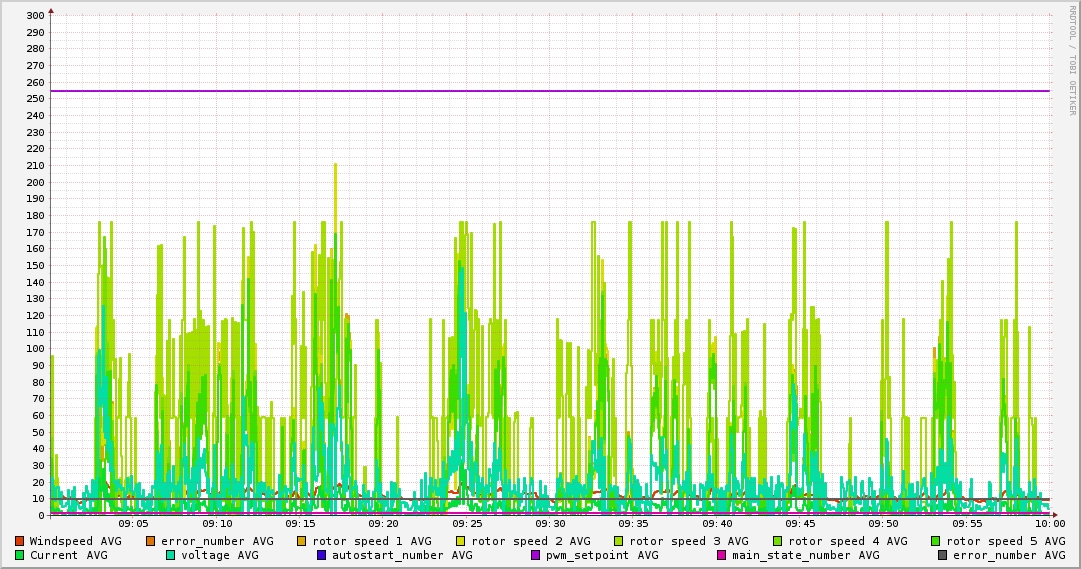Click the gray error_number AVG legend swatch

pos(943,555)
